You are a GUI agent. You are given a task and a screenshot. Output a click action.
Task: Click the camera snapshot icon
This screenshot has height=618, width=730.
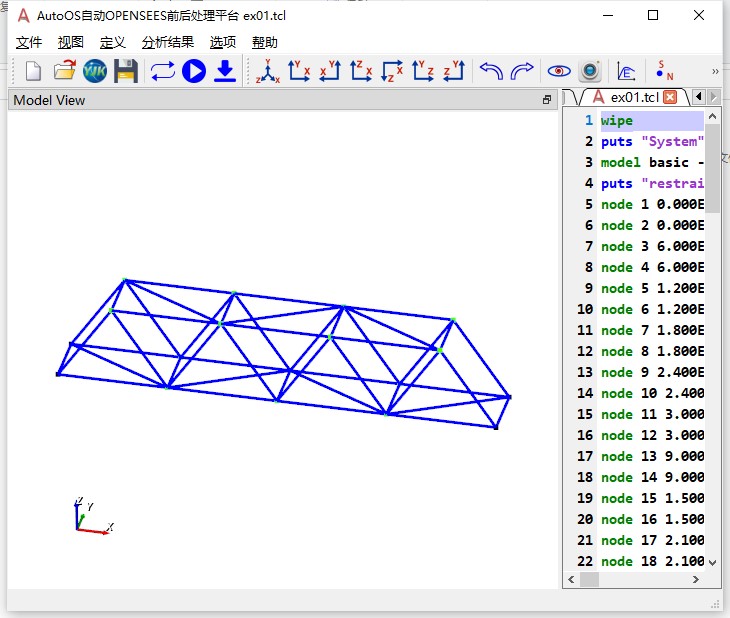(590, 71)
